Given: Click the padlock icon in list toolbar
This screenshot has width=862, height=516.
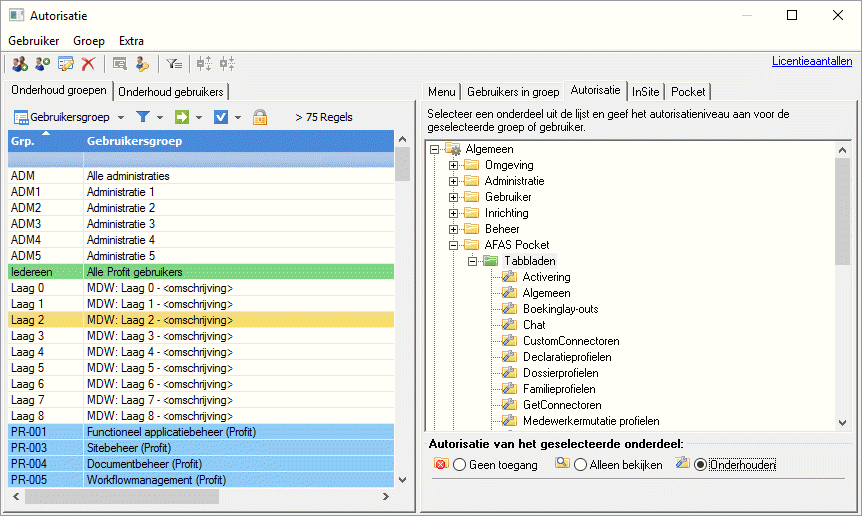Looking at the screenshot, I should click(259, 117).
